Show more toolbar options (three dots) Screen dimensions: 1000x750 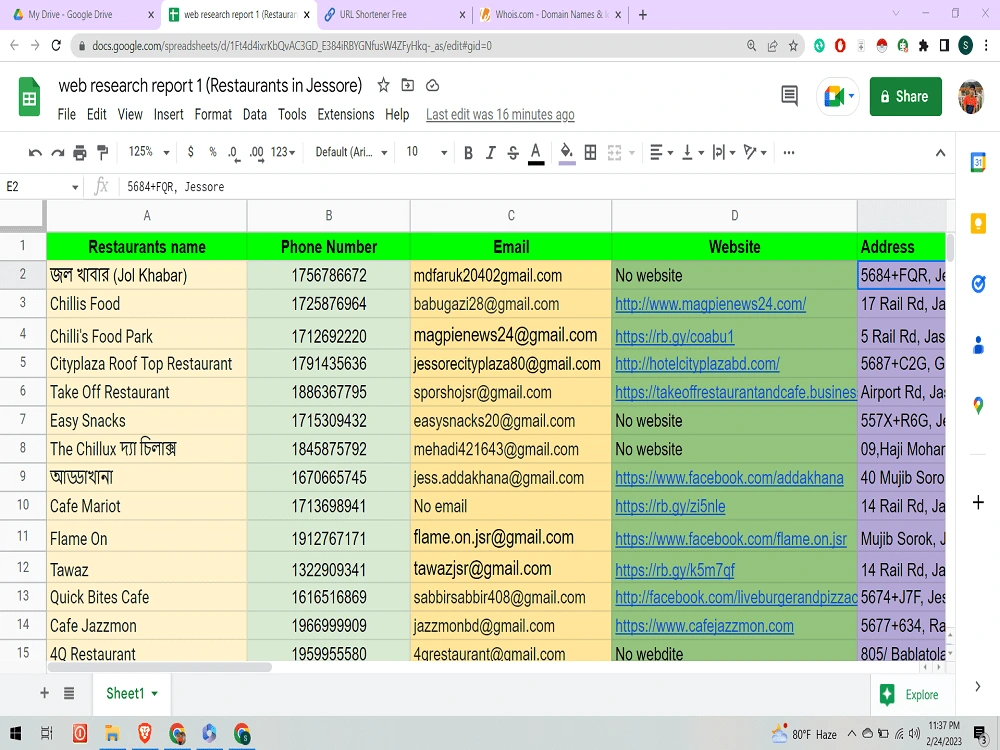coord(789,152)
